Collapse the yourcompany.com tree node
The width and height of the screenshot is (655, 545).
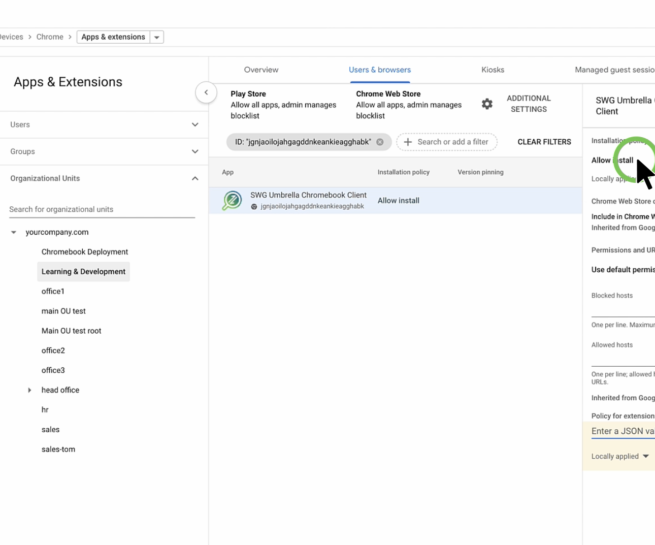pyautogui.click(x=14, y=233)
